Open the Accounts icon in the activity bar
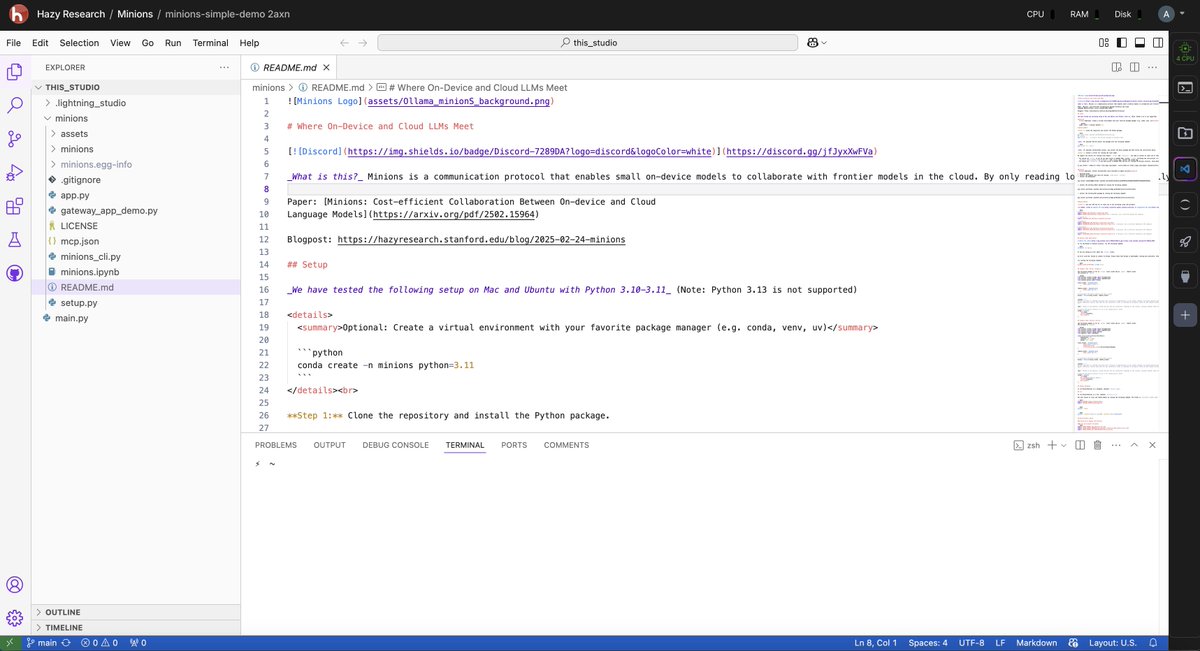The image size is (1200, 651). (x=15, y=585)
